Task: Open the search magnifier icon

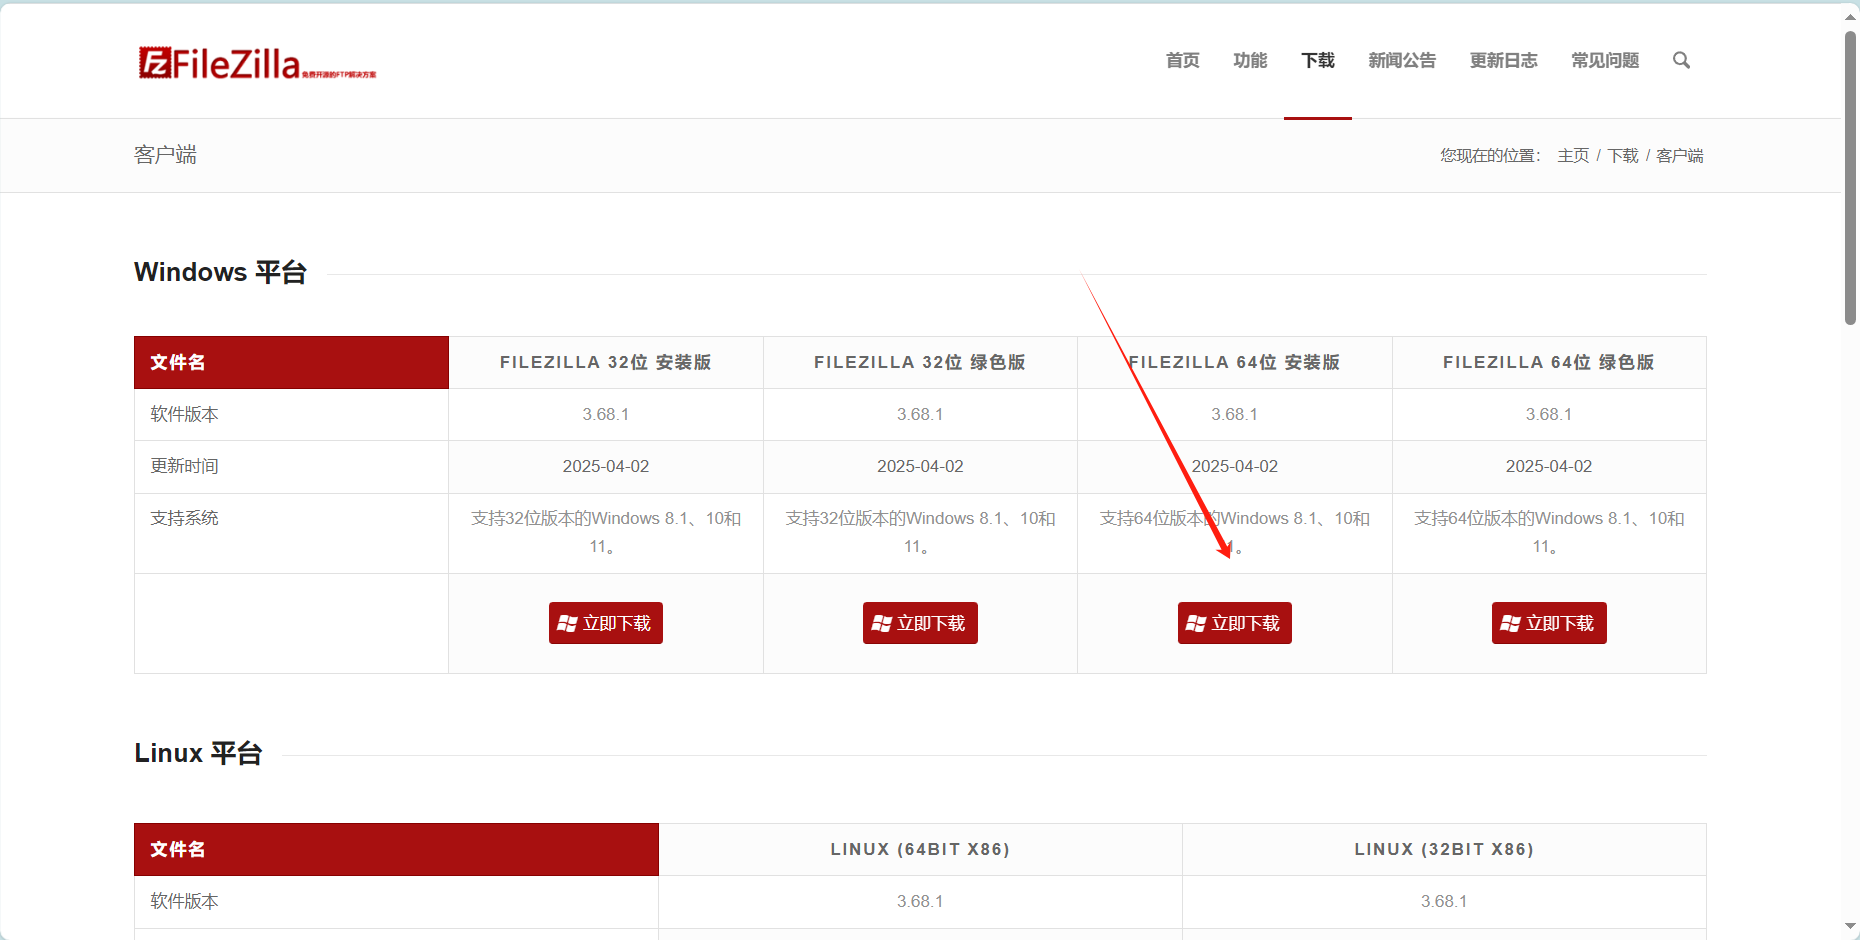Action: (x=1682, y=60)
